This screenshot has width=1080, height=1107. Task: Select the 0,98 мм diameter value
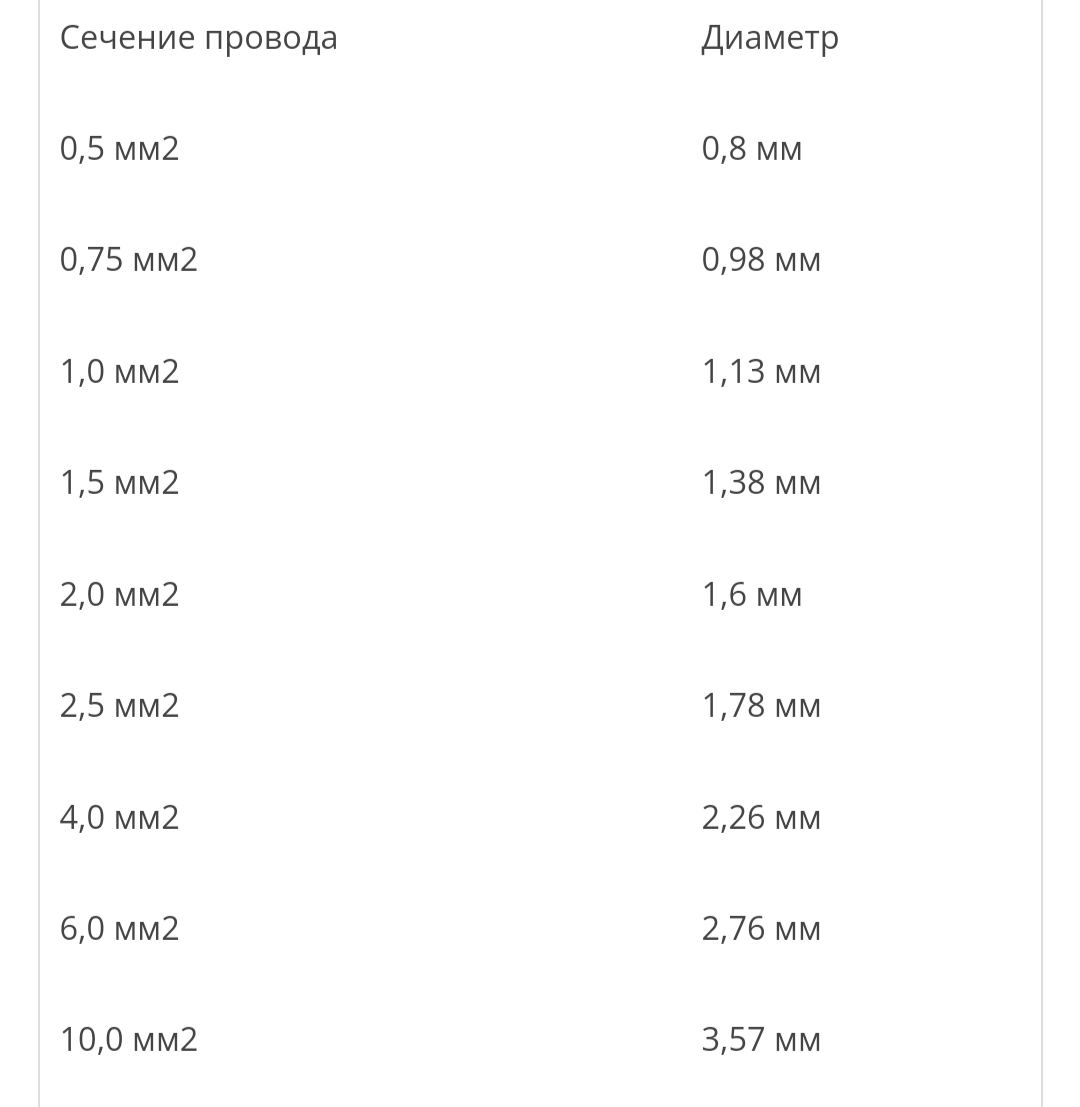tap(761, 260)
